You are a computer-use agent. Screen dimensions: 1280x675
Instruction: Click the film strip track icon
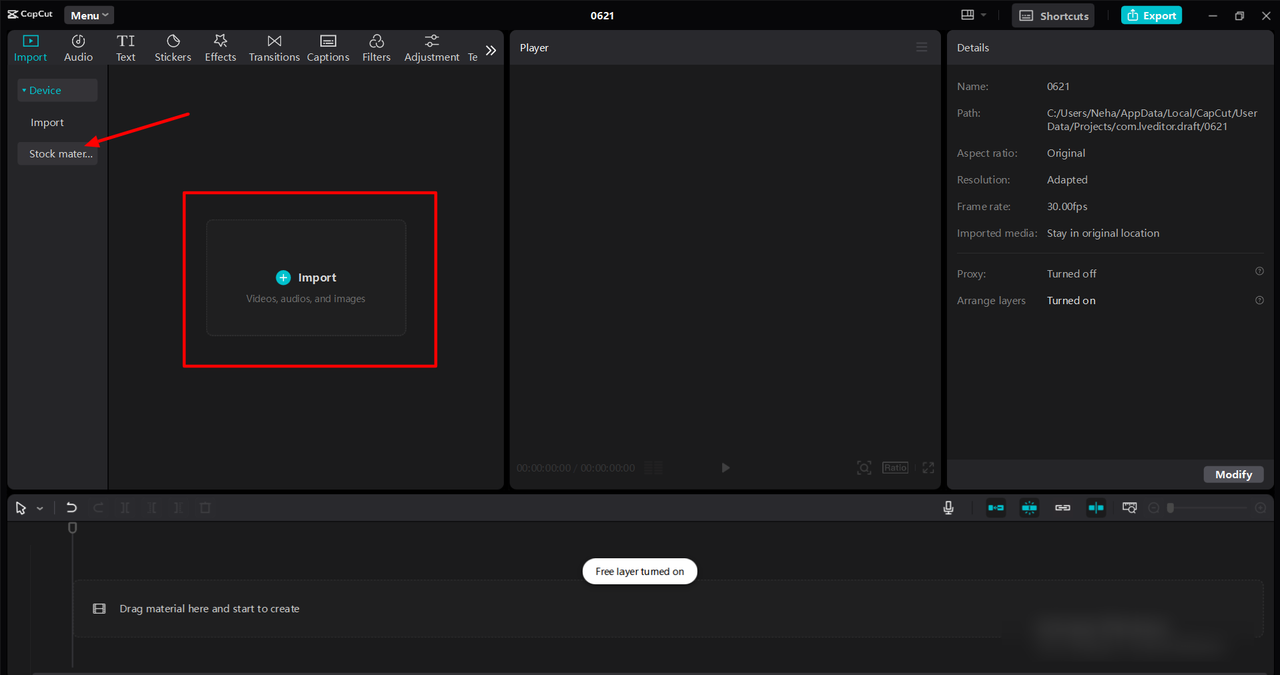[99, 608]
